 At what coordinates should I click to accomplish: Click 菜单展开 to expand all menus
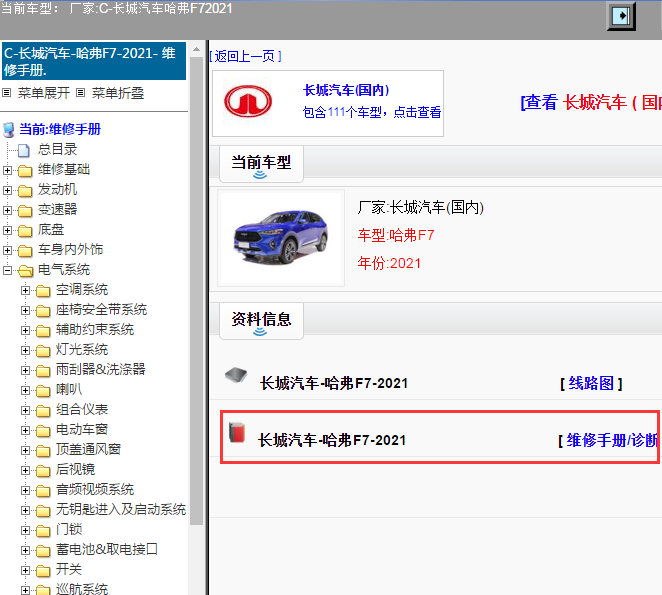[x=43, y=93]
